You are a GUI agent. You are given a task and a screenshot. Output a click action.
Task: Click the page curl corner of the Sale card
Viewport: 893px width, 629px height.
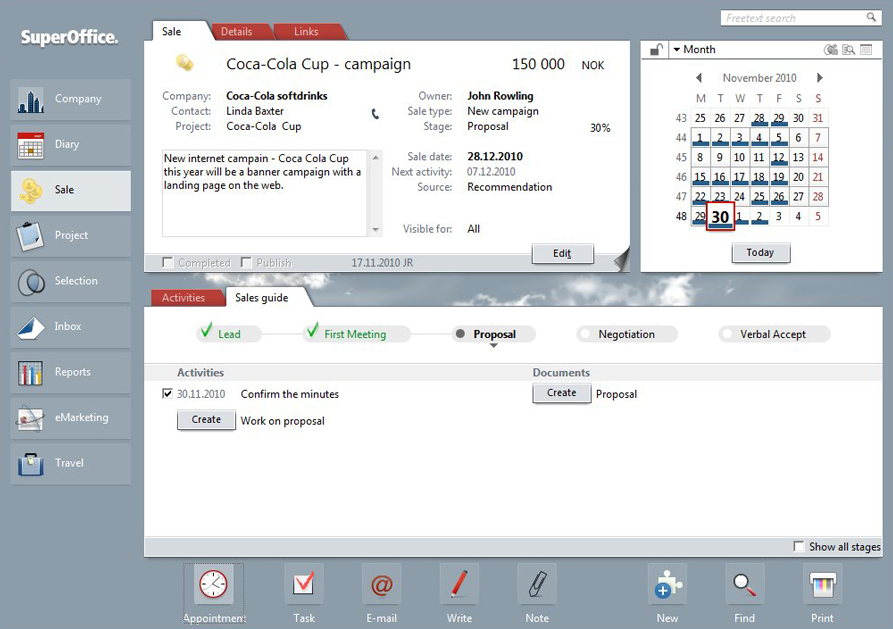(x=622, y=260)
